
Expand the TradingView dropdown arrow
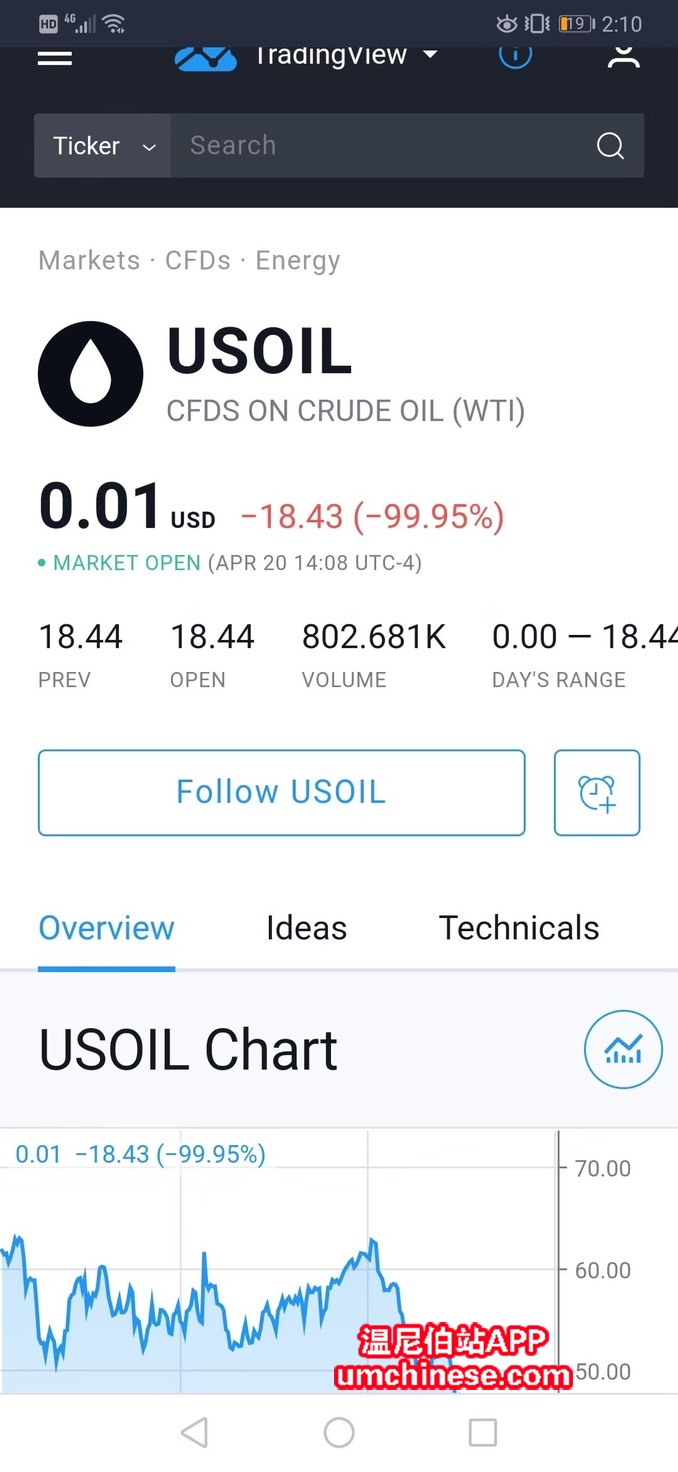point(430,54)
